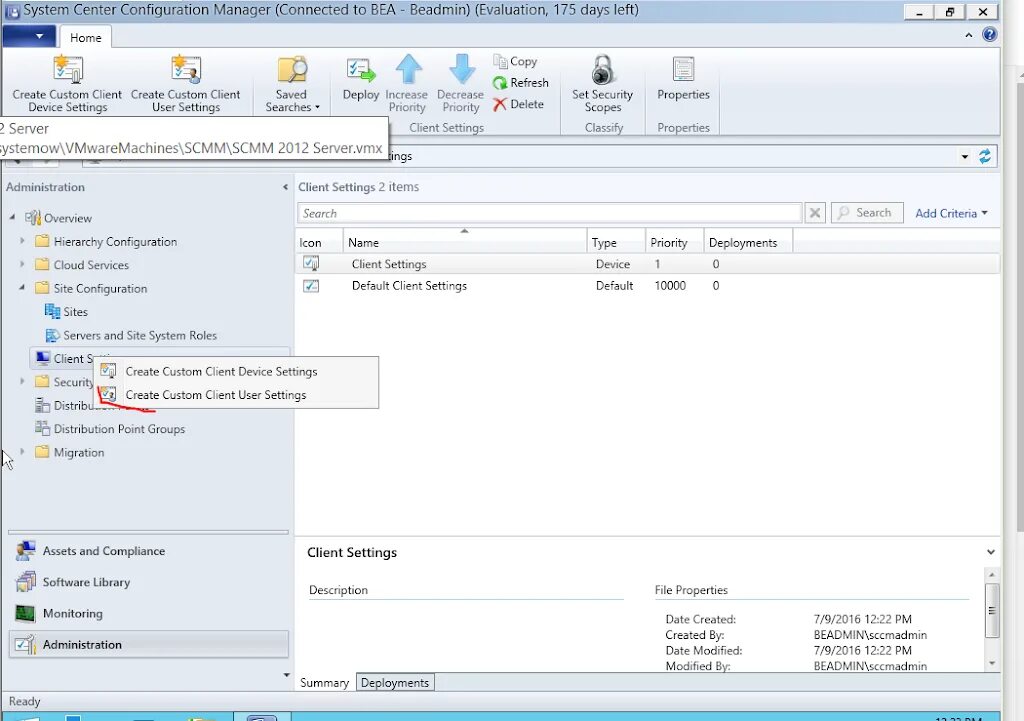
Task: Select Distribution Point Groups node
Action: [110, 428]
